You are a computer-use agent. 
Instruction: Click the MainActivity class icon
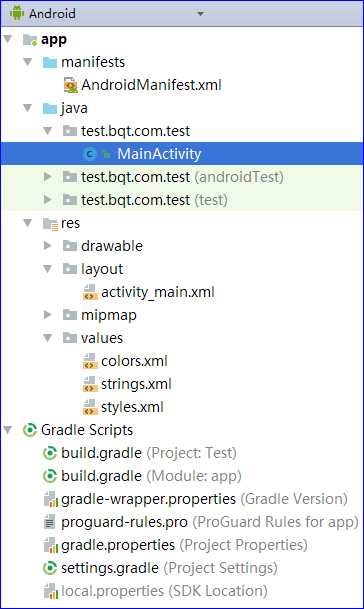(x=90, y=154)
